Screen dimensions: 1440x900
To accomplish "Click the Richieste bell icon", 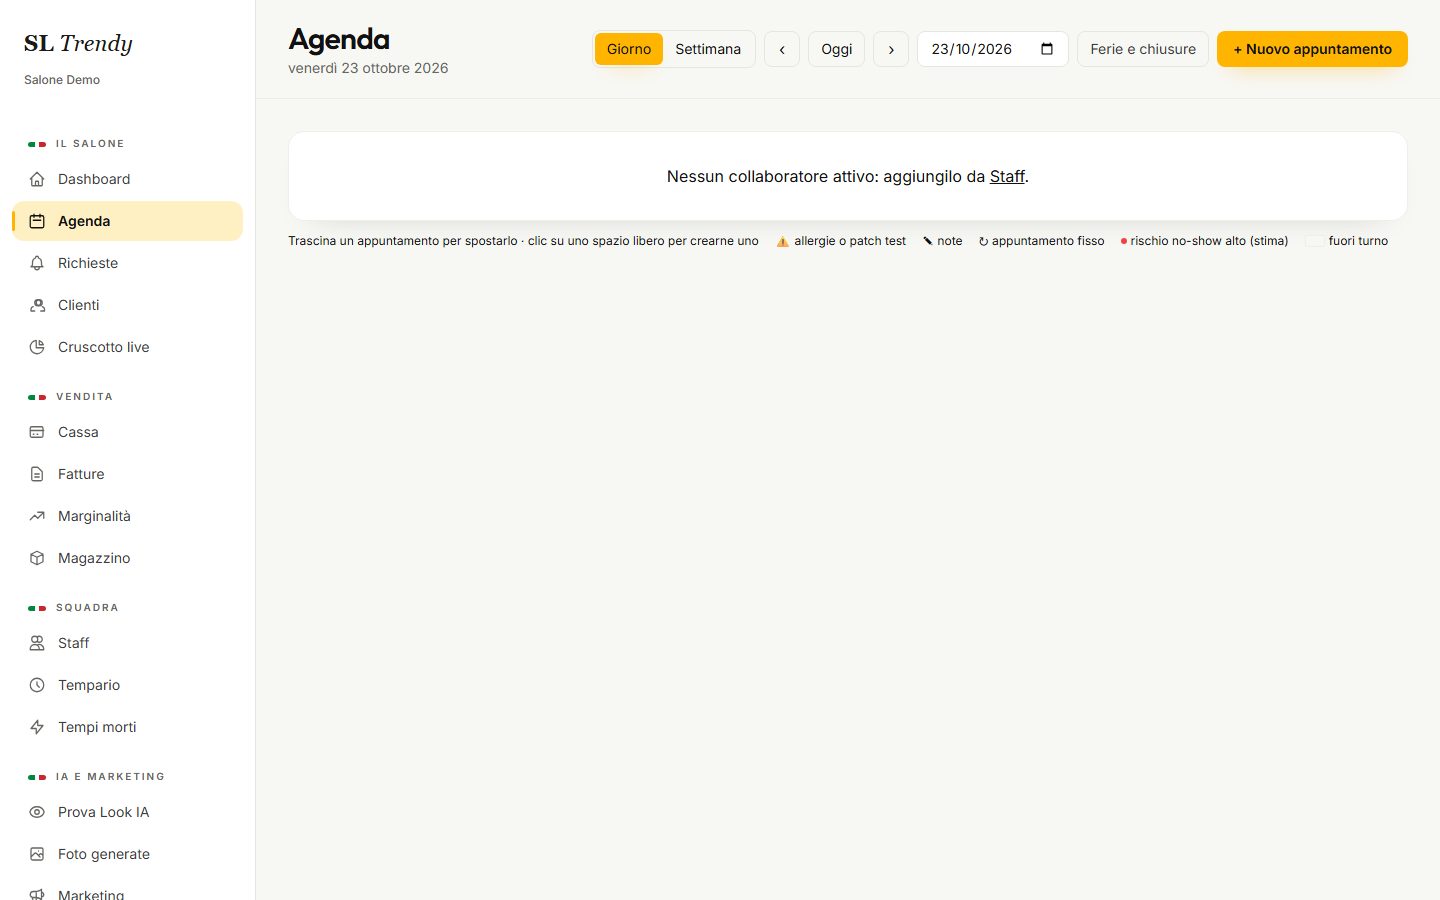I will pyautogui.click(x=37, y=263).
